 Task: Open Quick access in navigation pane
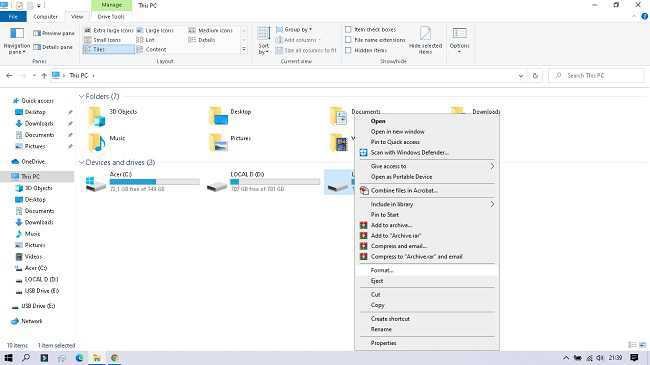(33, 101)
